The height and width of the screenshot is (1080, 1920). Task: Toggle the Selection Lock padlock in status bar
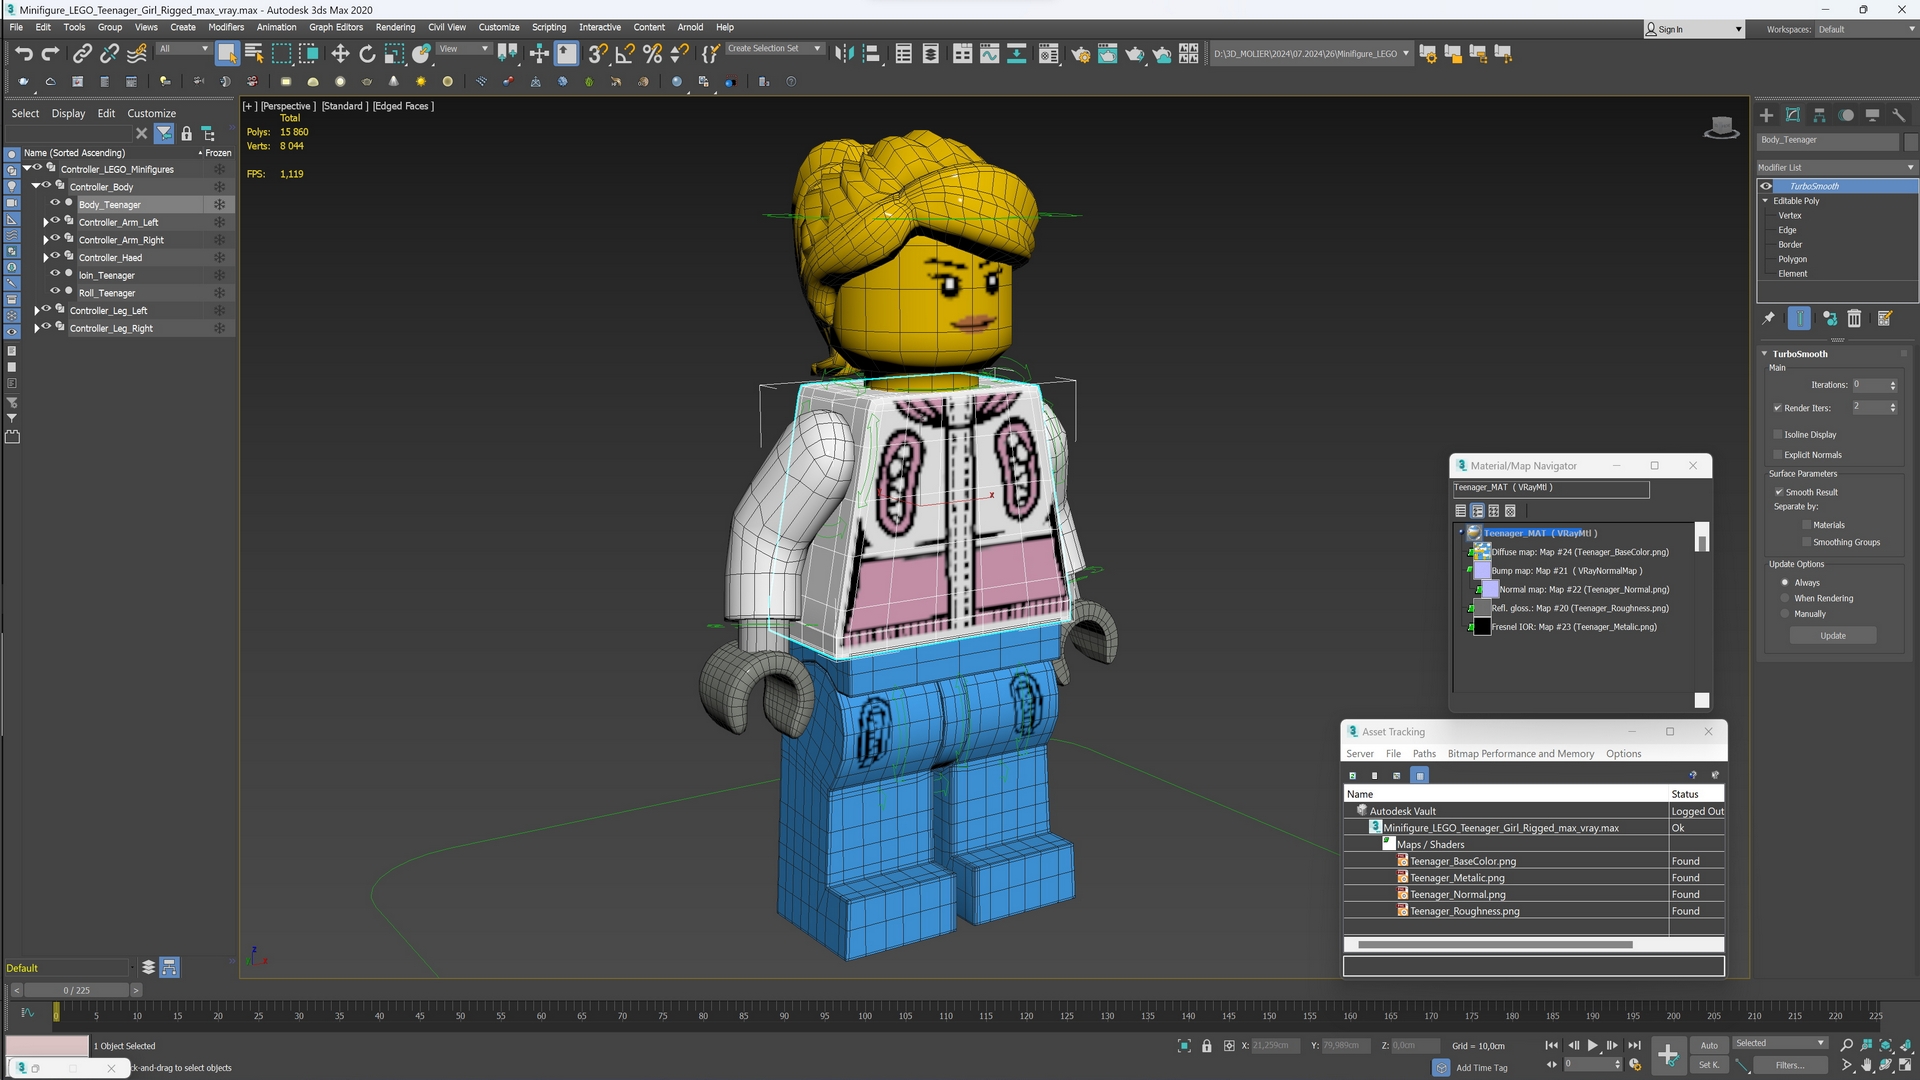pos(1206,1046)
